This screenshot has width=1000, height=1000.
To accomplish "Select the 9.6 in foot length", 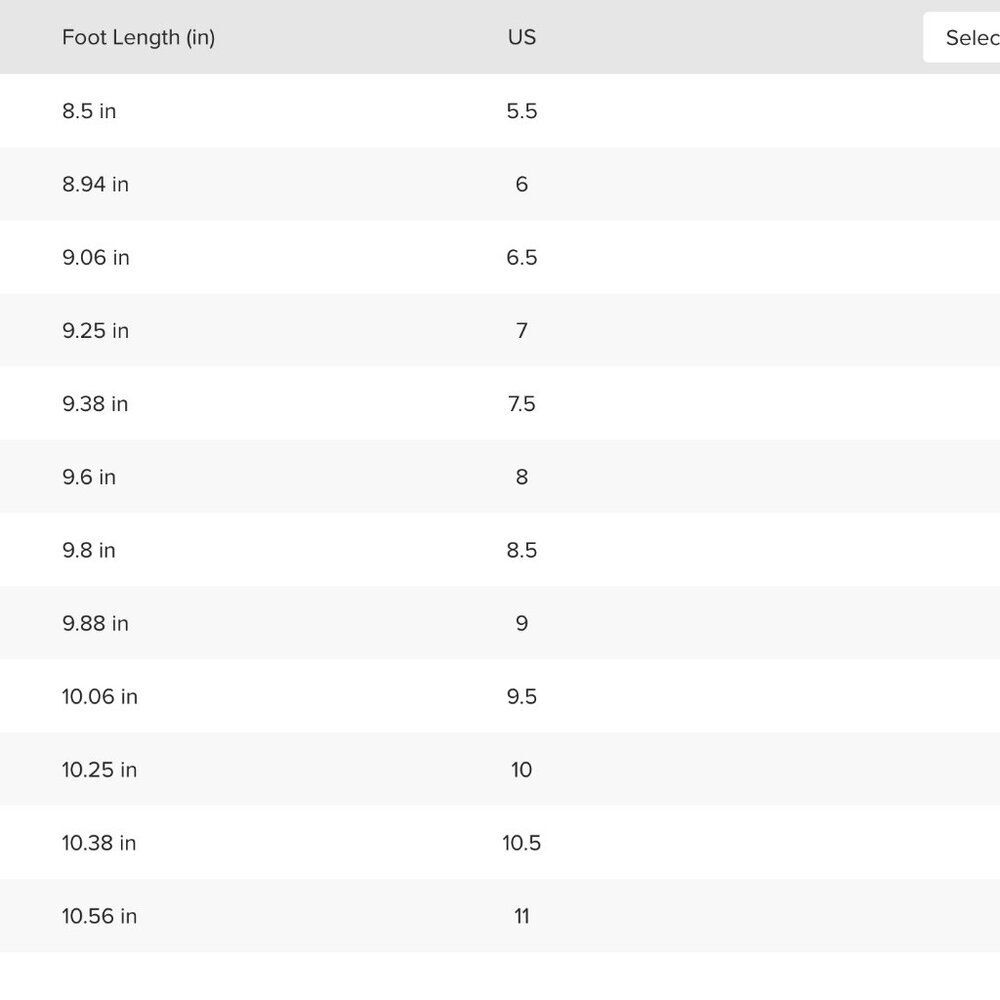I will point(89,477).
